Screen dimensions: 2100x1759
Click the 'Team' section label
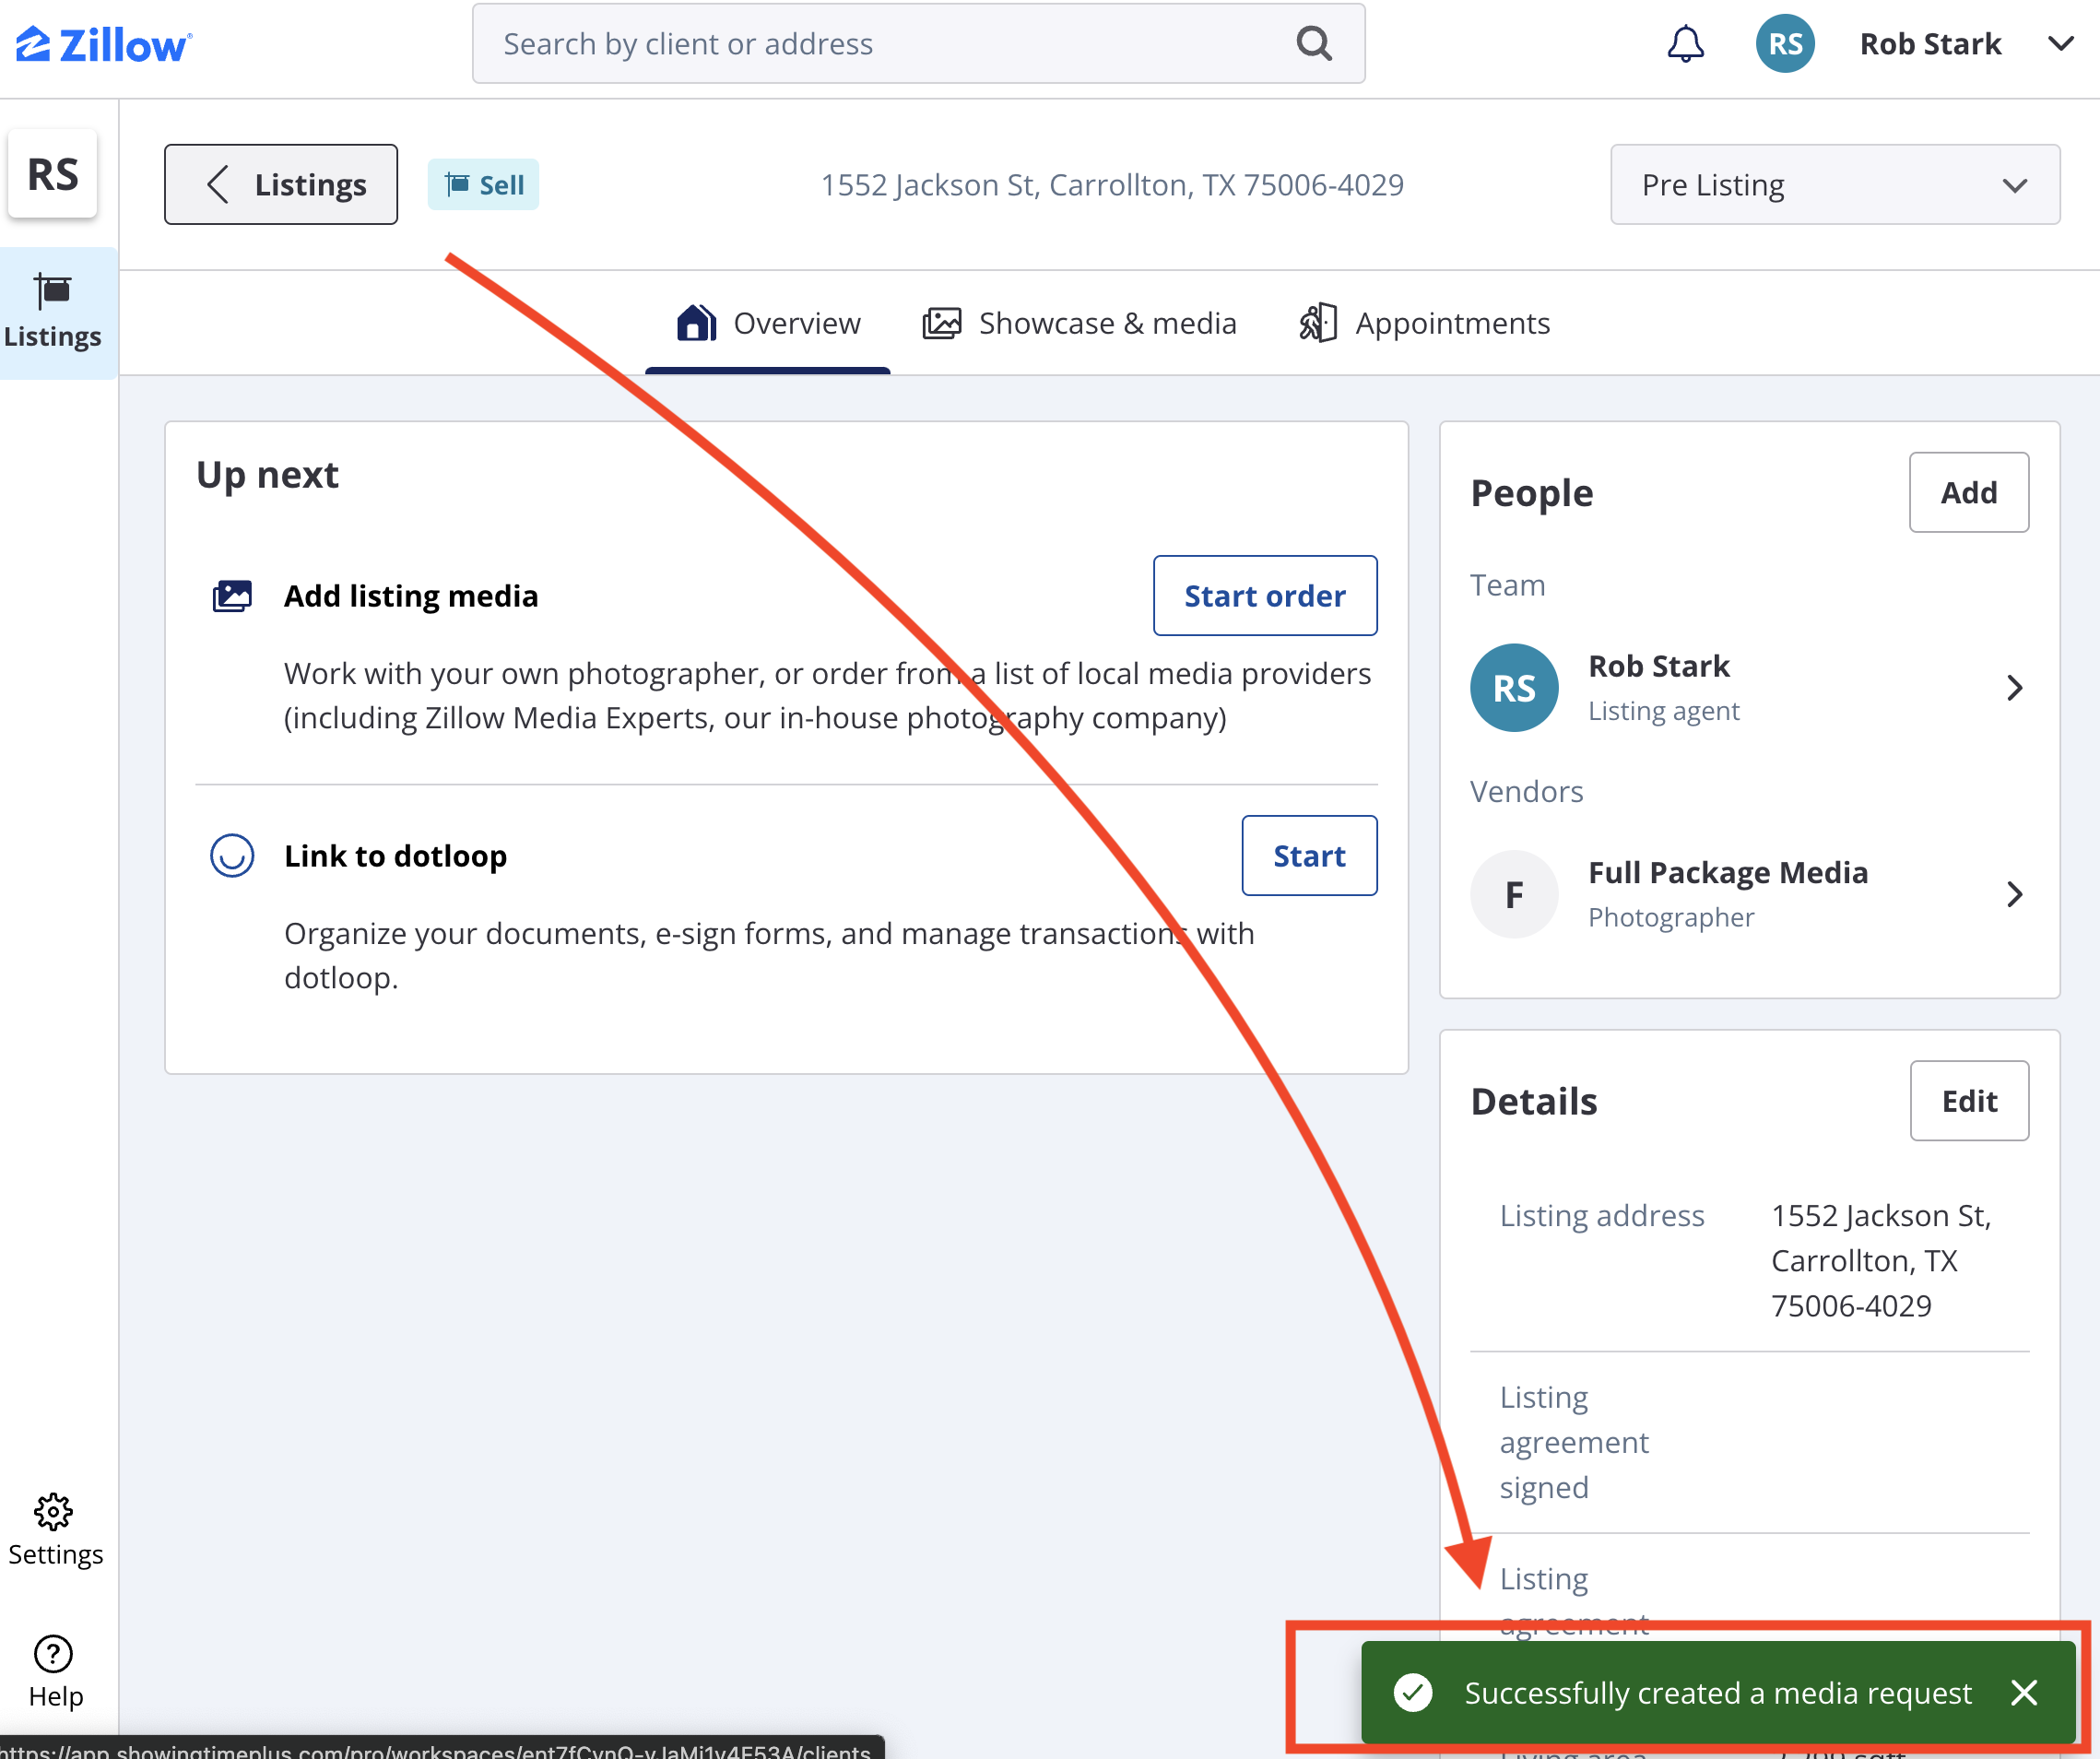pos(1507,585)
